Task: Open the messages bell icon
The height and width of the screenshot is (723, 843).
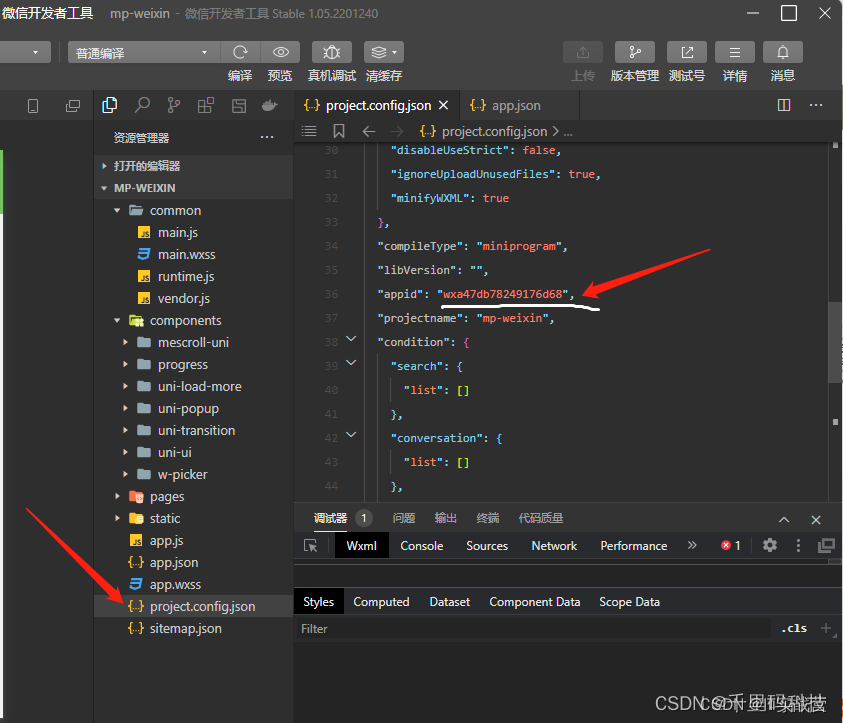Action: (783, 52)
